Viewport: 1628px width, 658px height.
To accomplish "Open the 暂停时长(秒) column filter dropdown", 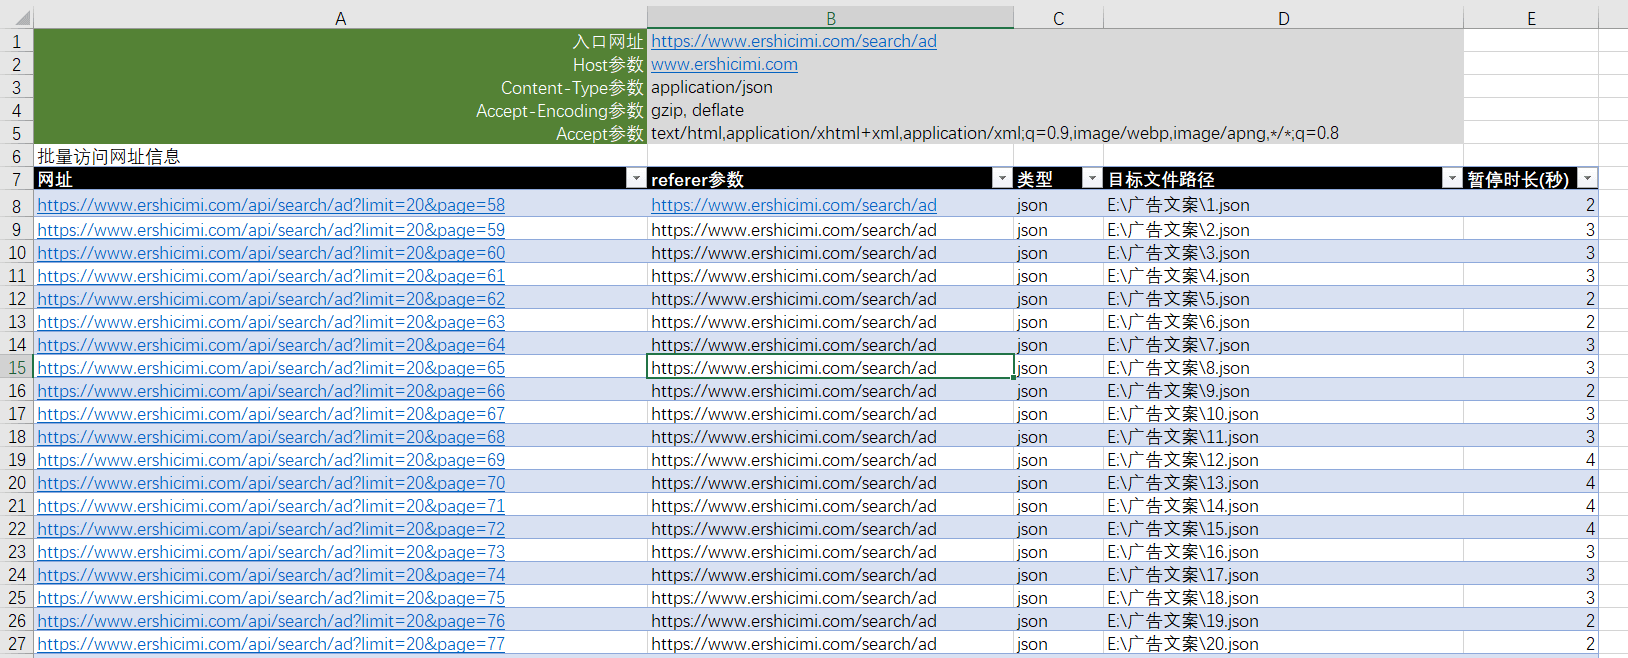I will point(1586,178).
